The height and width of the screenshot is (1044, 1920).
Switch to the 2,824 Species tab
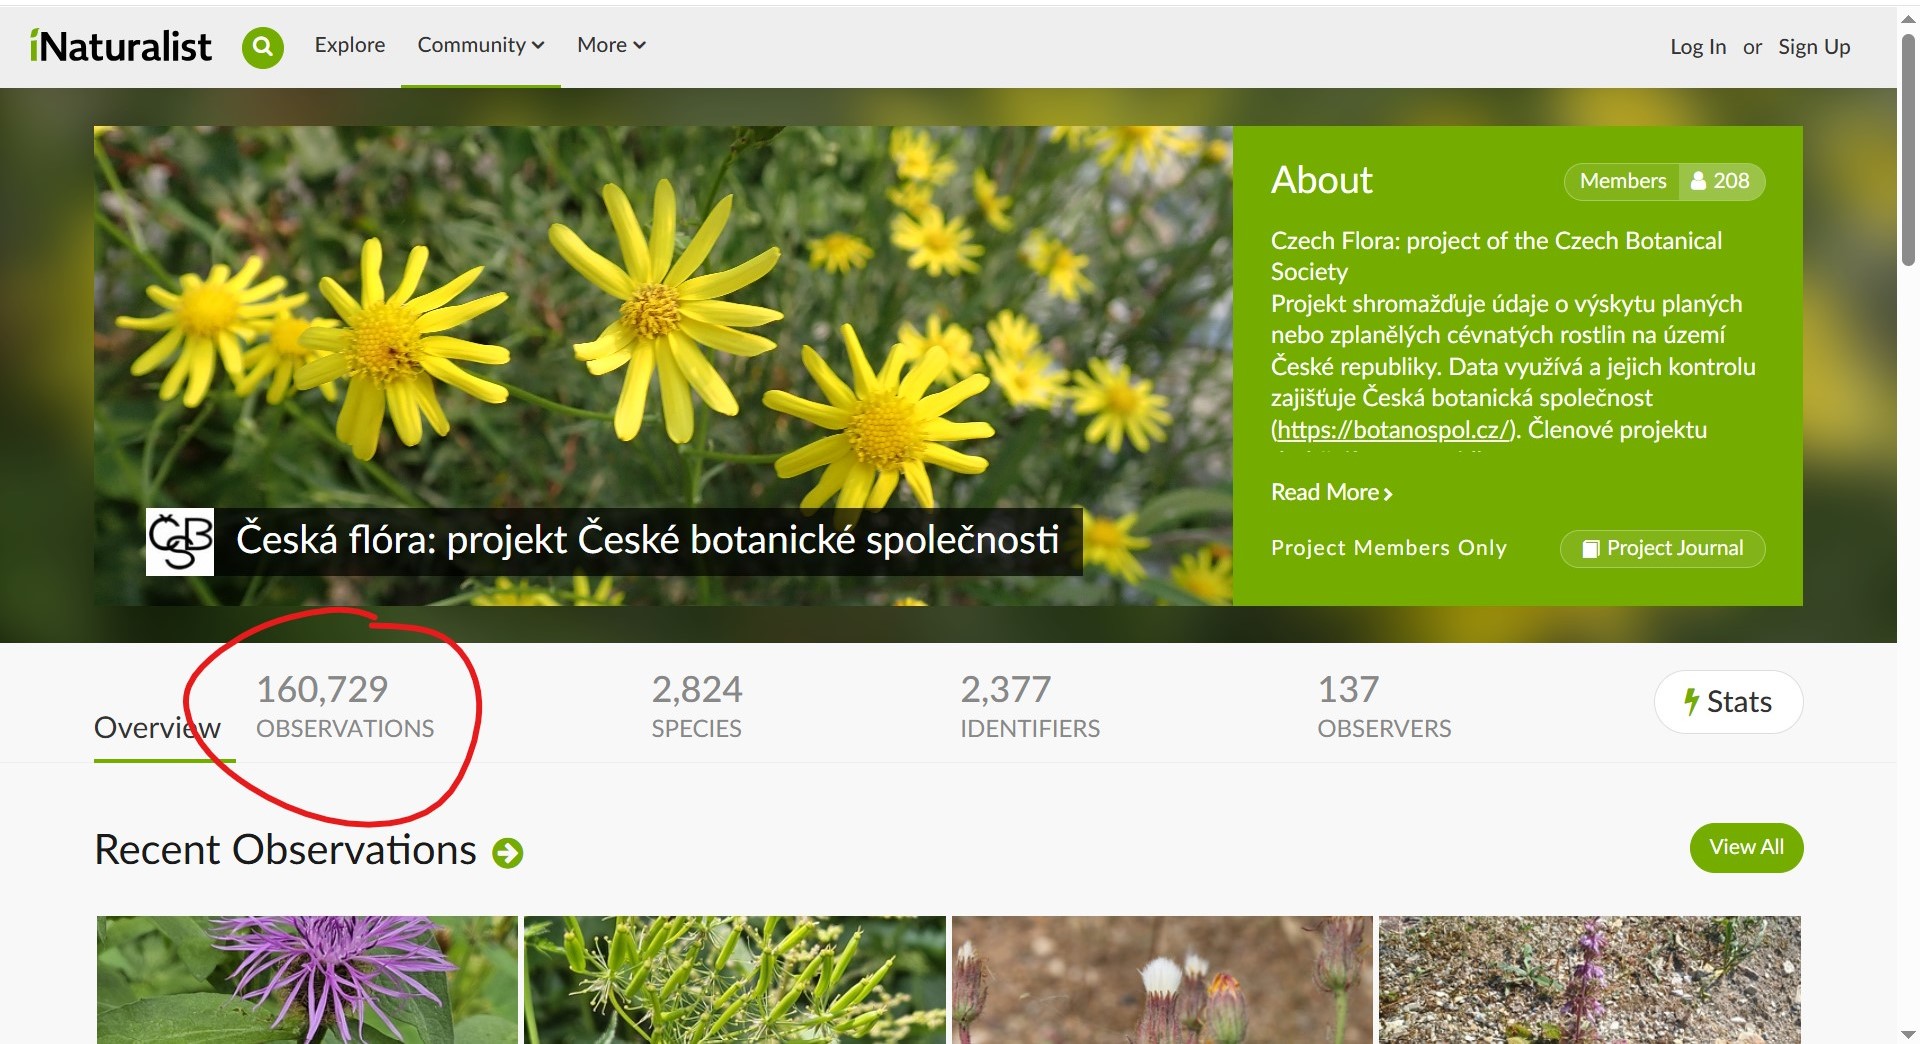coord(697,706)
